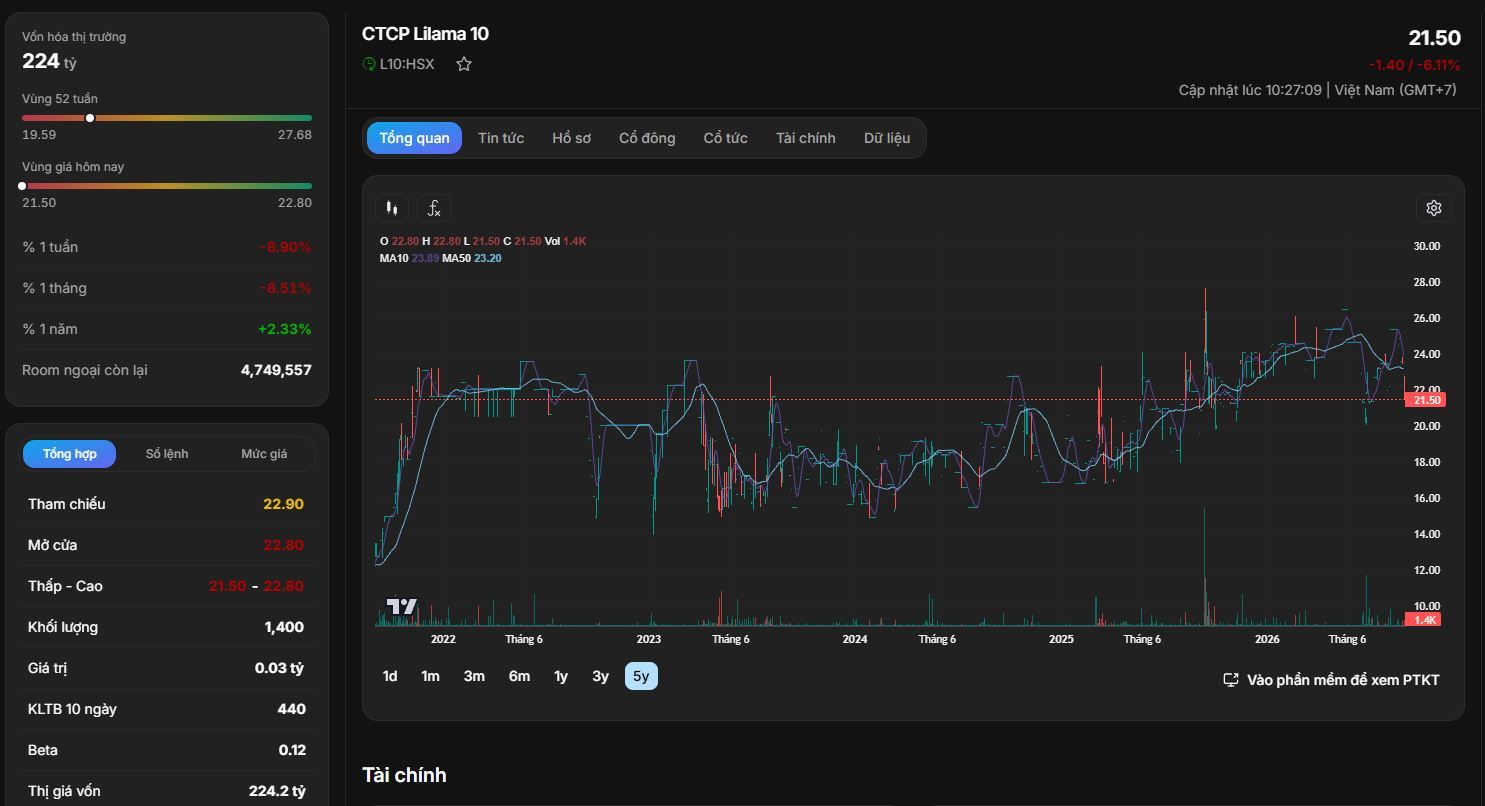Set chart range to 5y

click(x=641, y=677)
